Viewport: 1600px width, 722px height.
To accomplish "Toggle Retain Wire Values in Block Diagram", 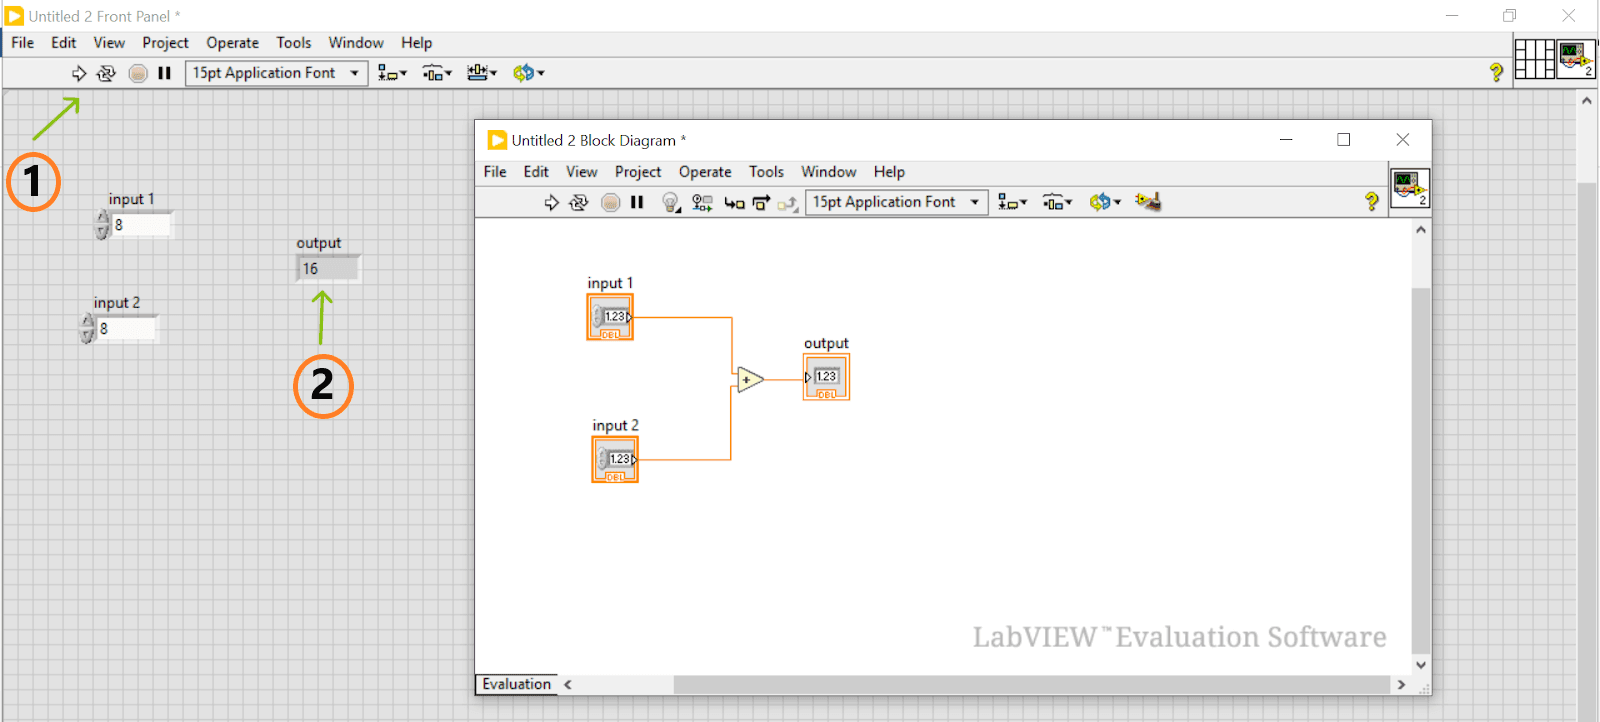I will [x=702, y=203].
